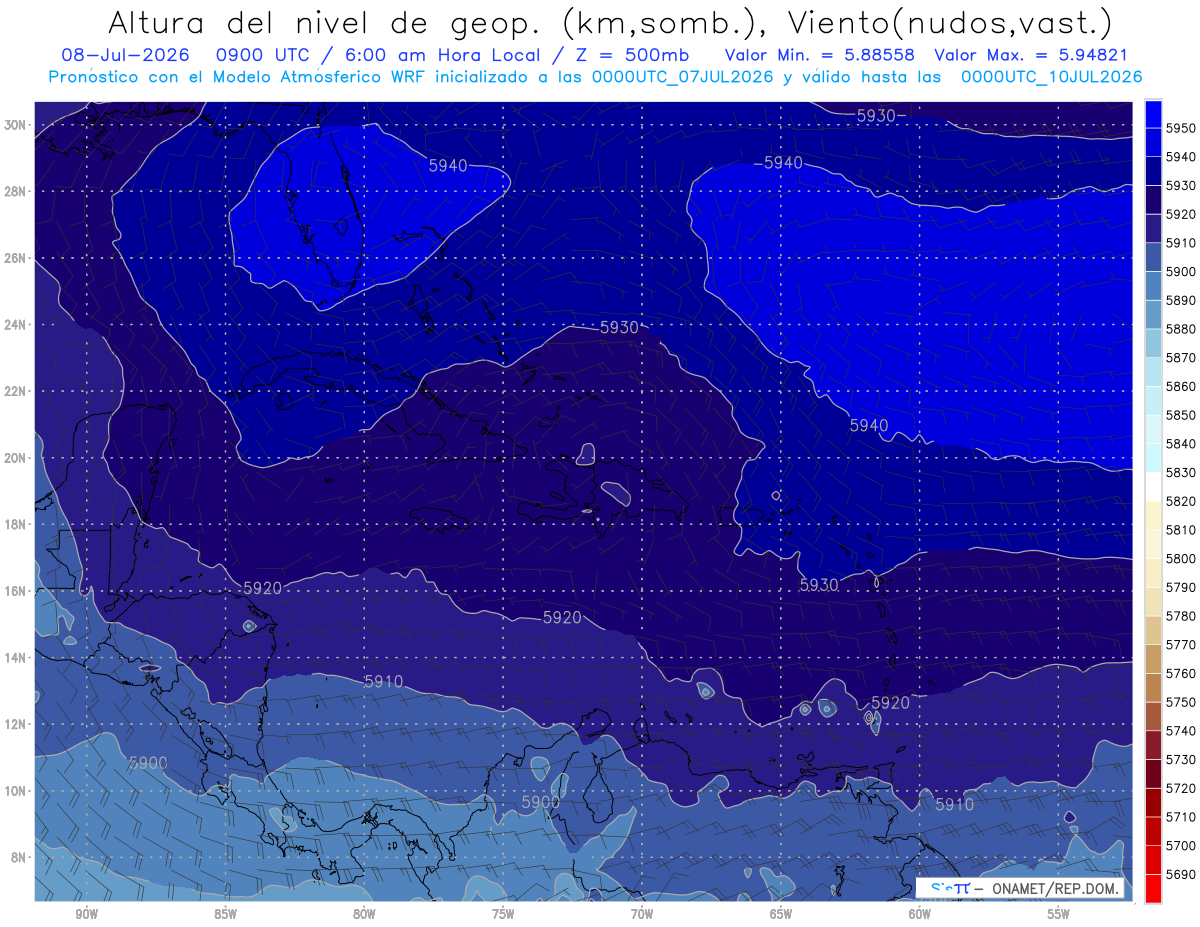Screen dimensions: 1200x927
Task: Click the 'Valor Max. = 5.94821' readout
Action: pyautogui.click(x=1030, y=55)
